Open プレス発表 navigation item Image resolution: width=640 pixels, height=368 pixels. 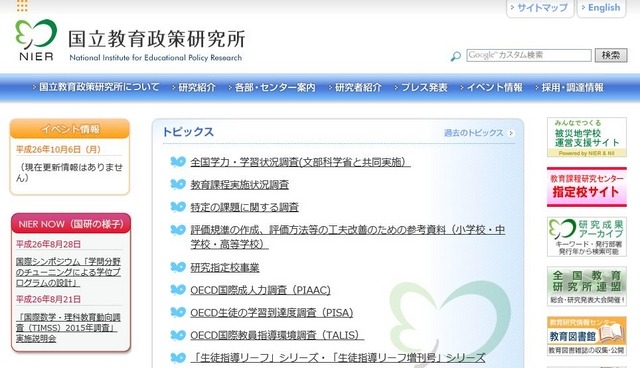pyautogui.click(x=421, y=87)
